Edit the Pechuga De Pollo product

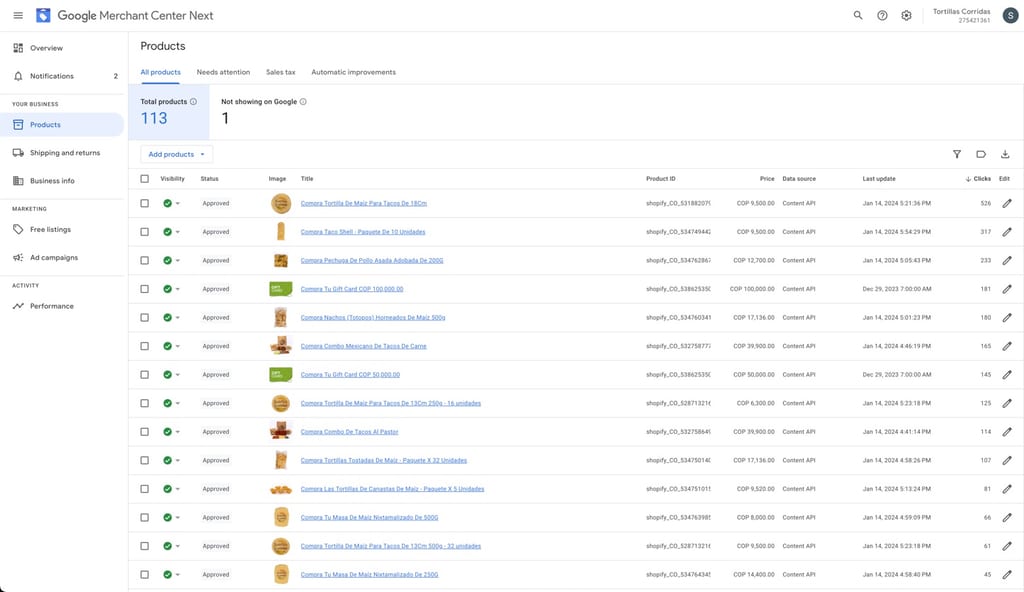1007,260
